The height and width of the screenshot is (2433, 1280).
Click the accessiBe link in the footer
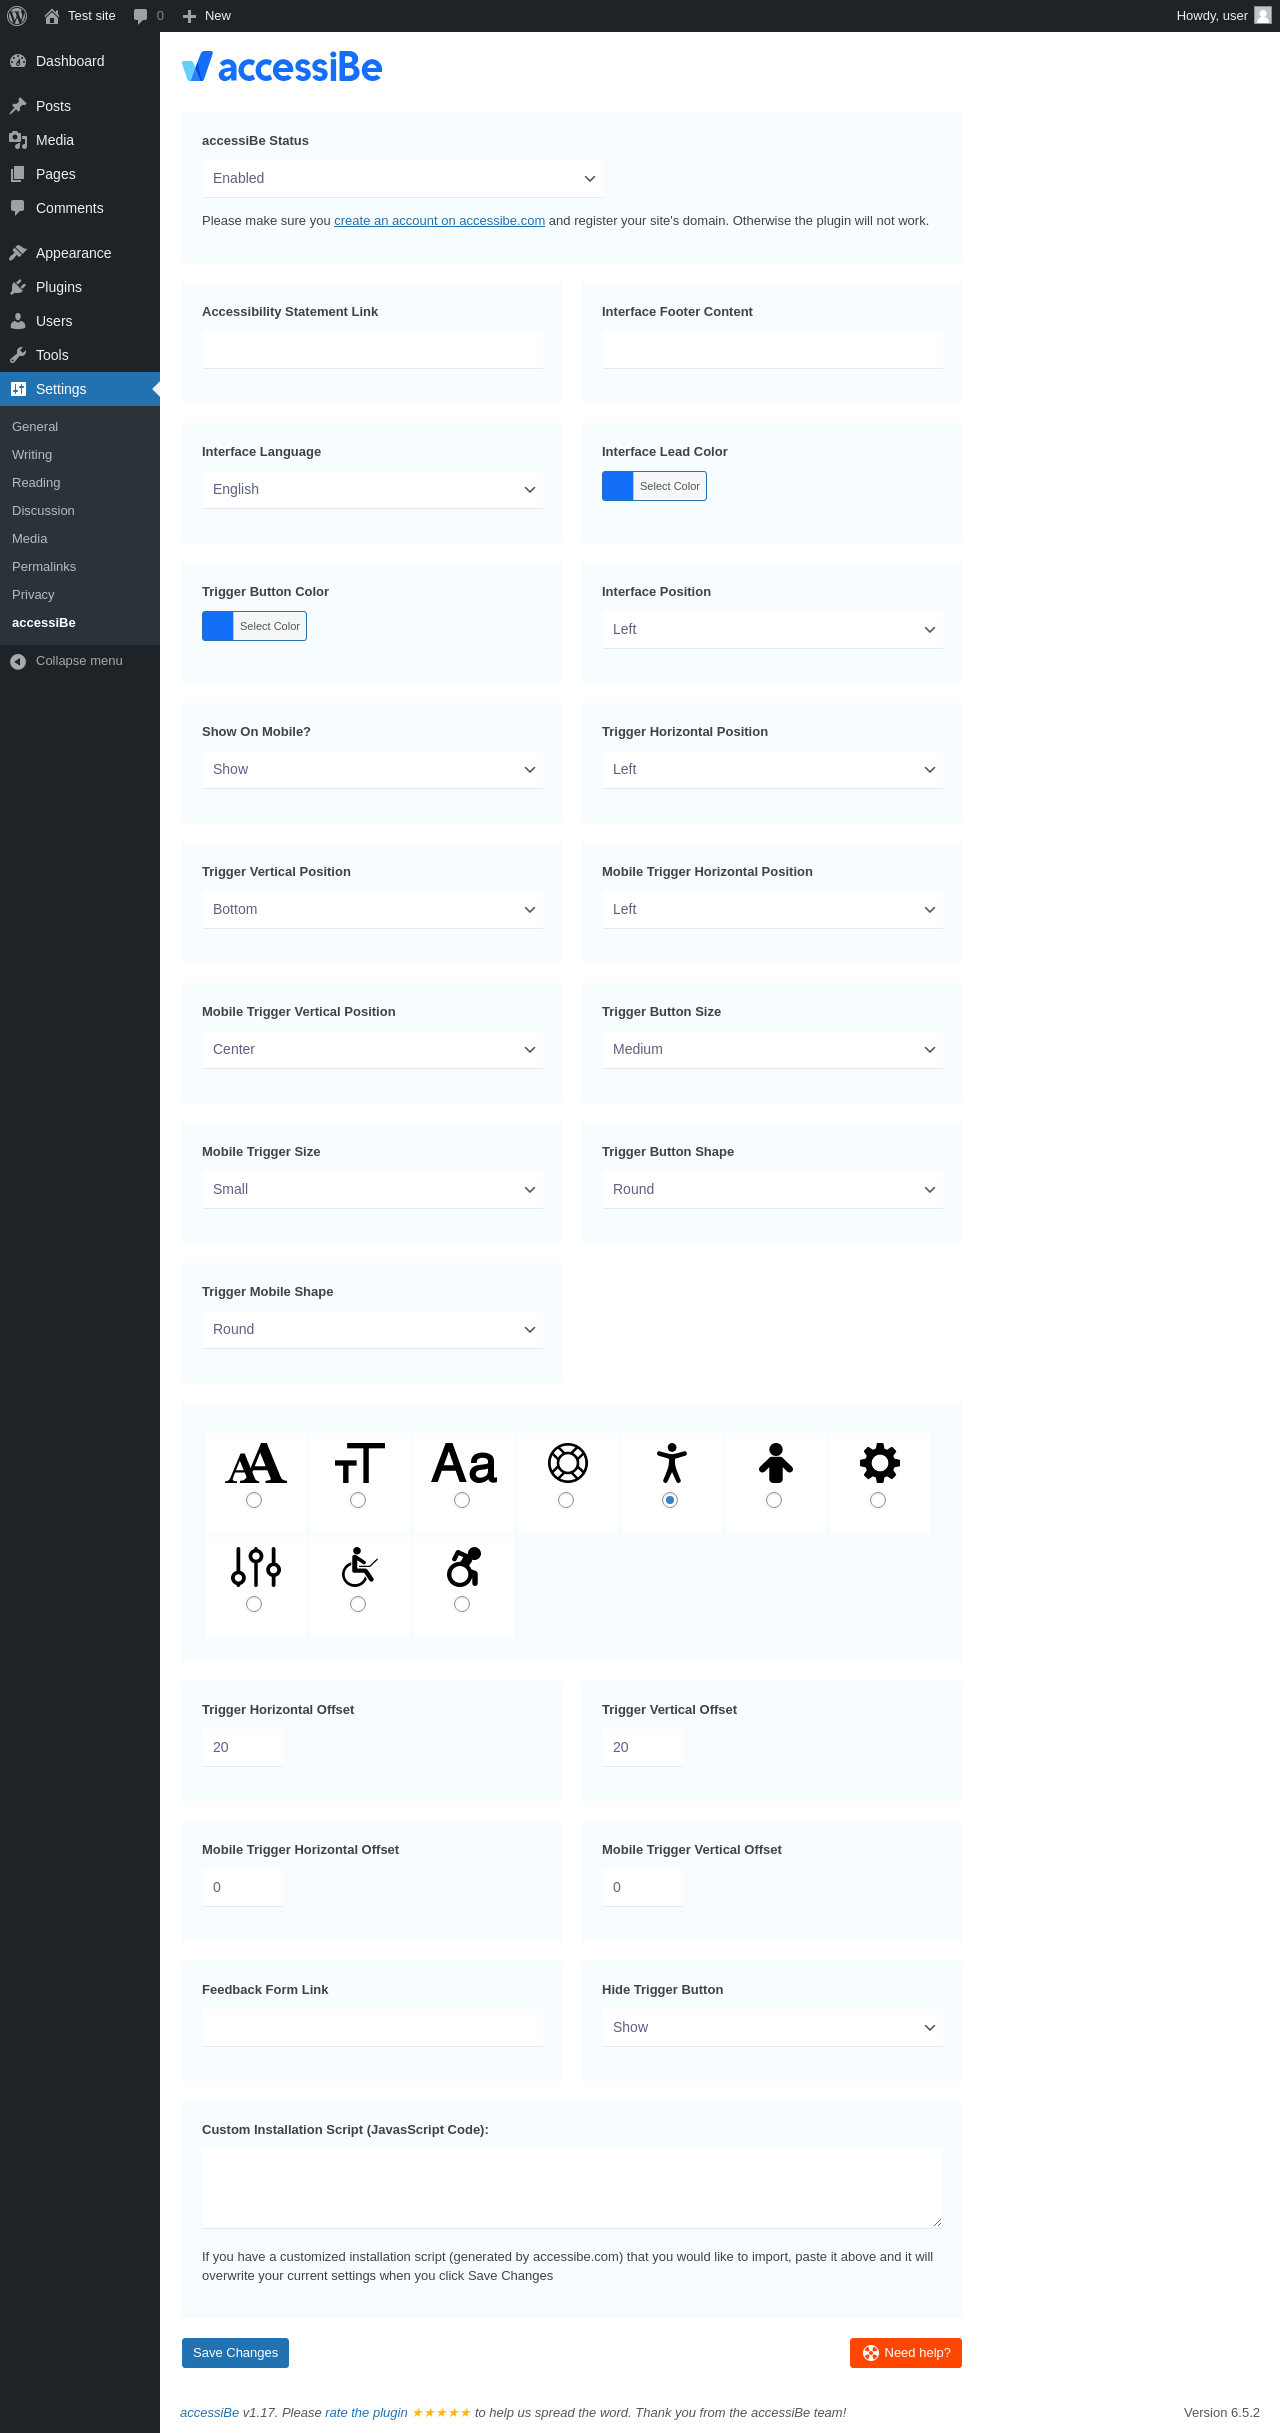point(209,2412)
